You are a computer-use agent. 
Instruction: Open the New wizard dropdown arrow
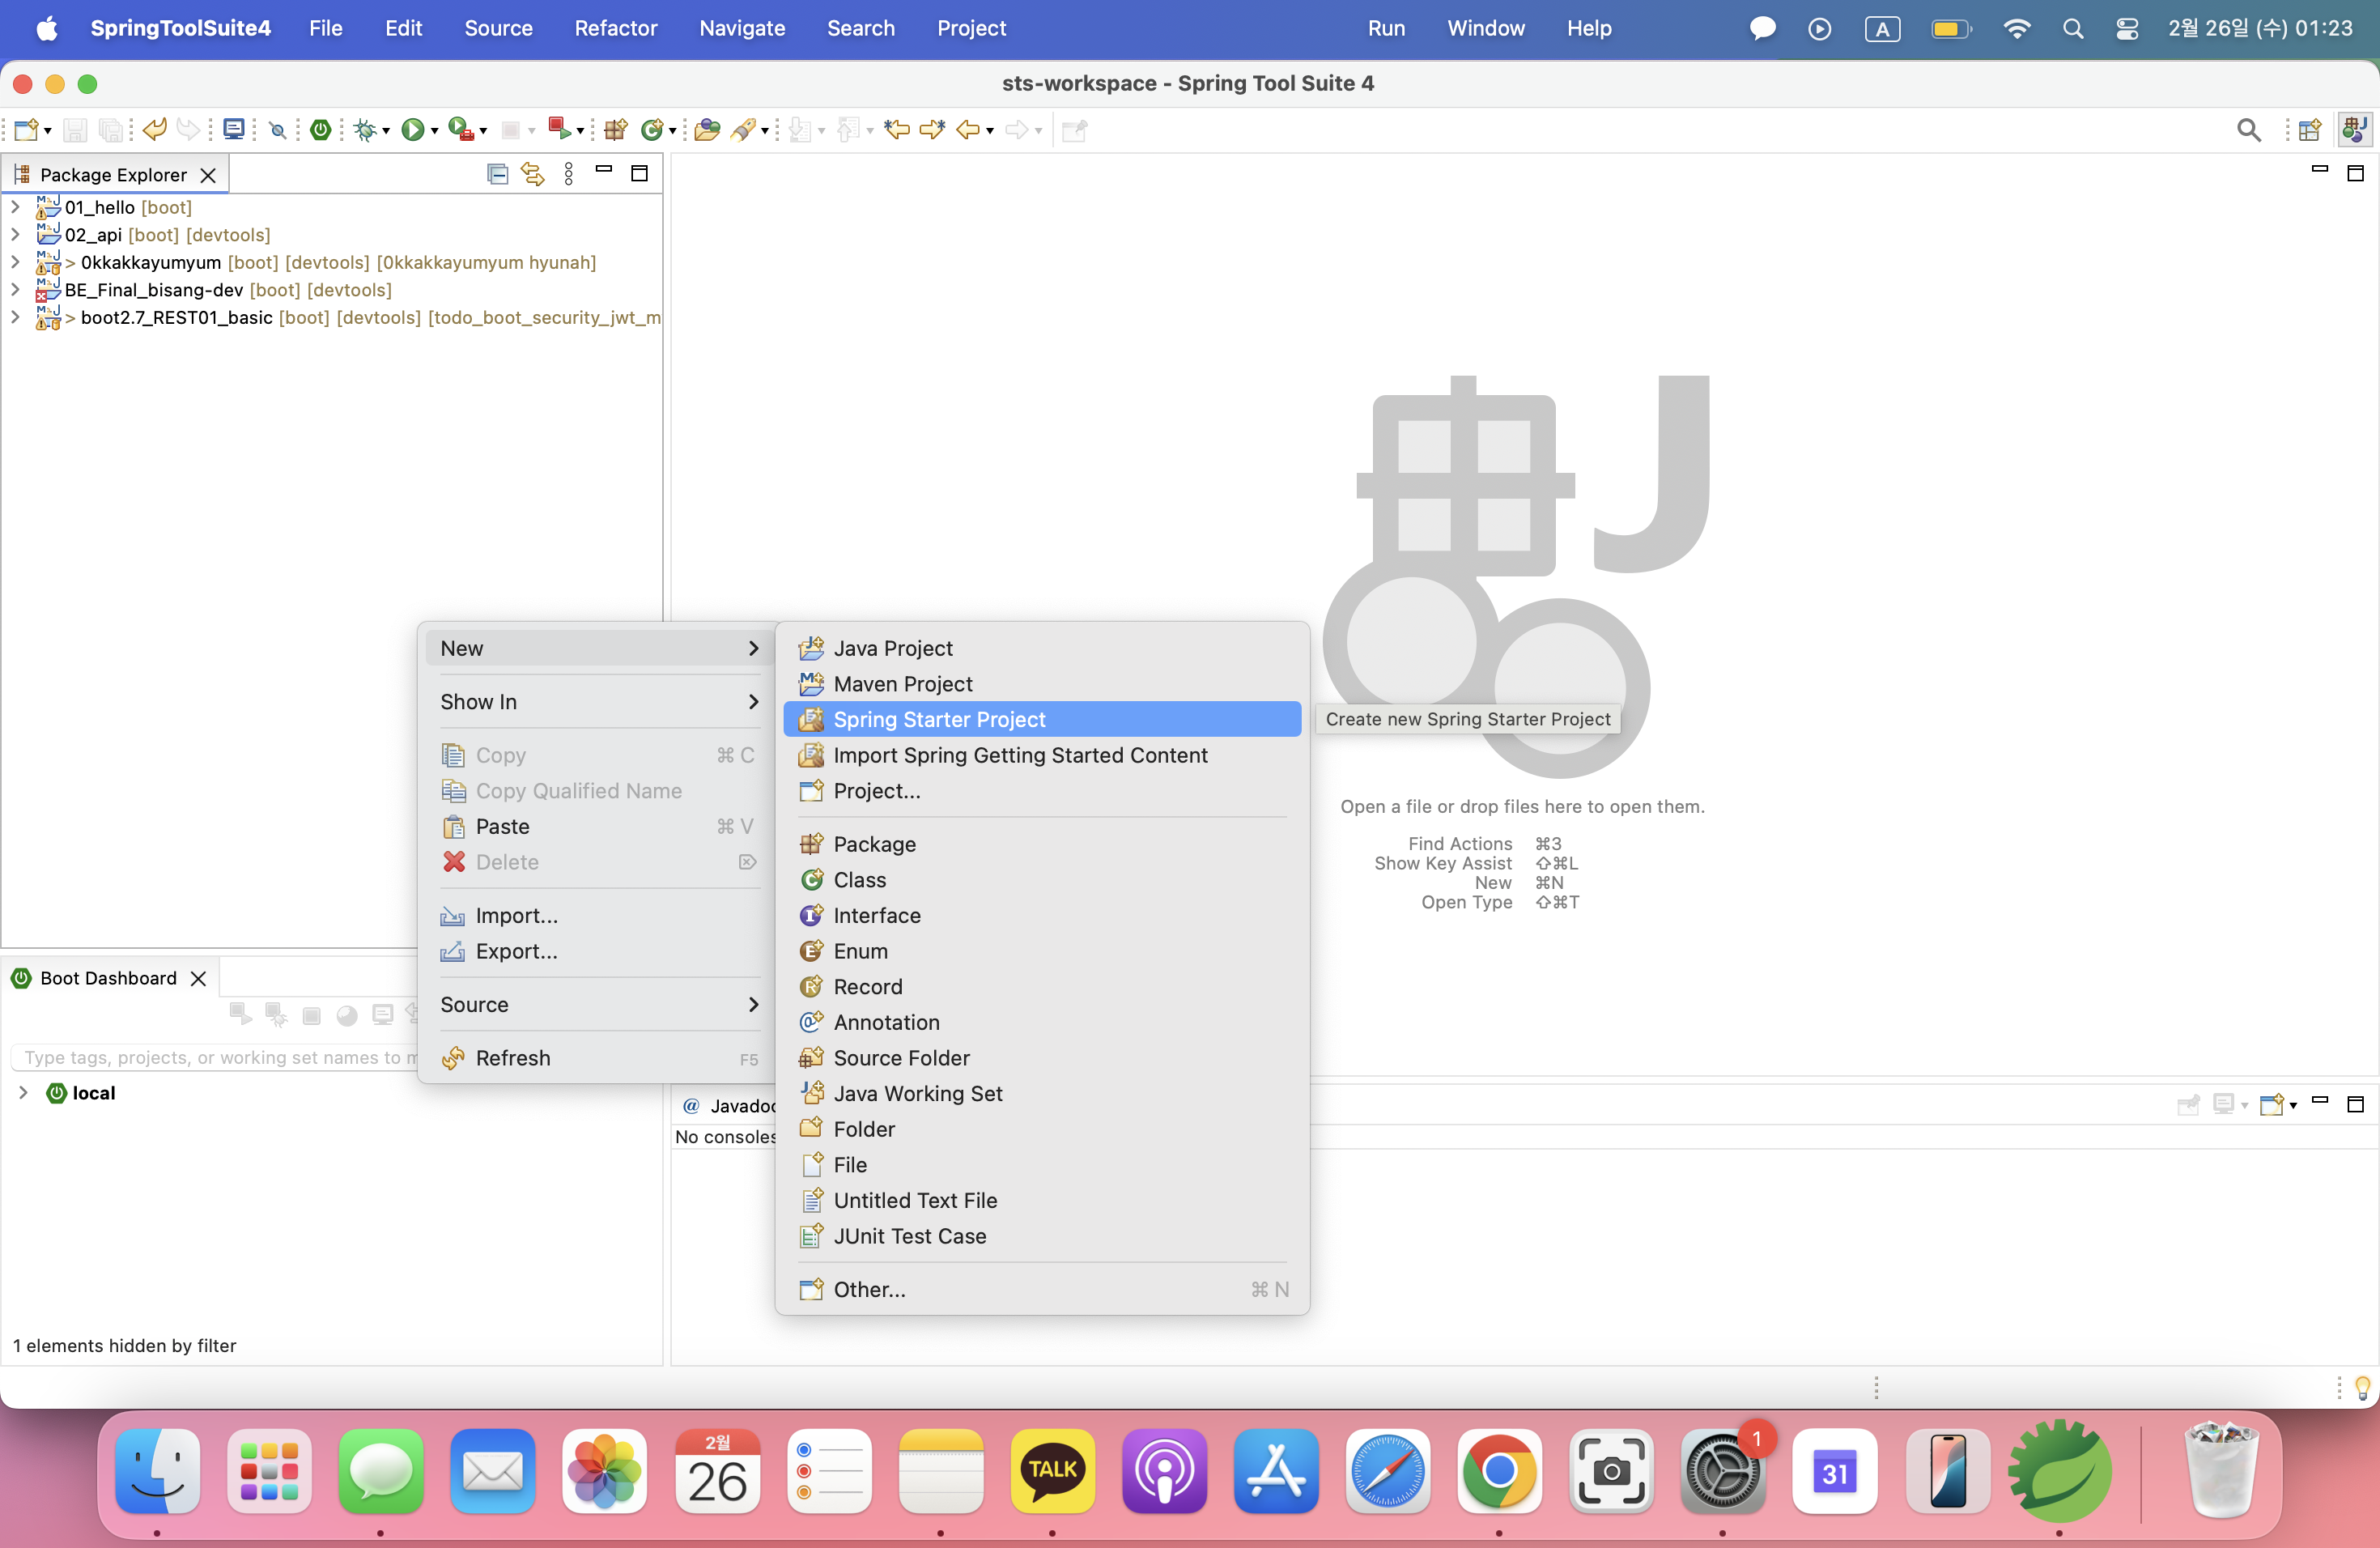[x=47, y=131]
